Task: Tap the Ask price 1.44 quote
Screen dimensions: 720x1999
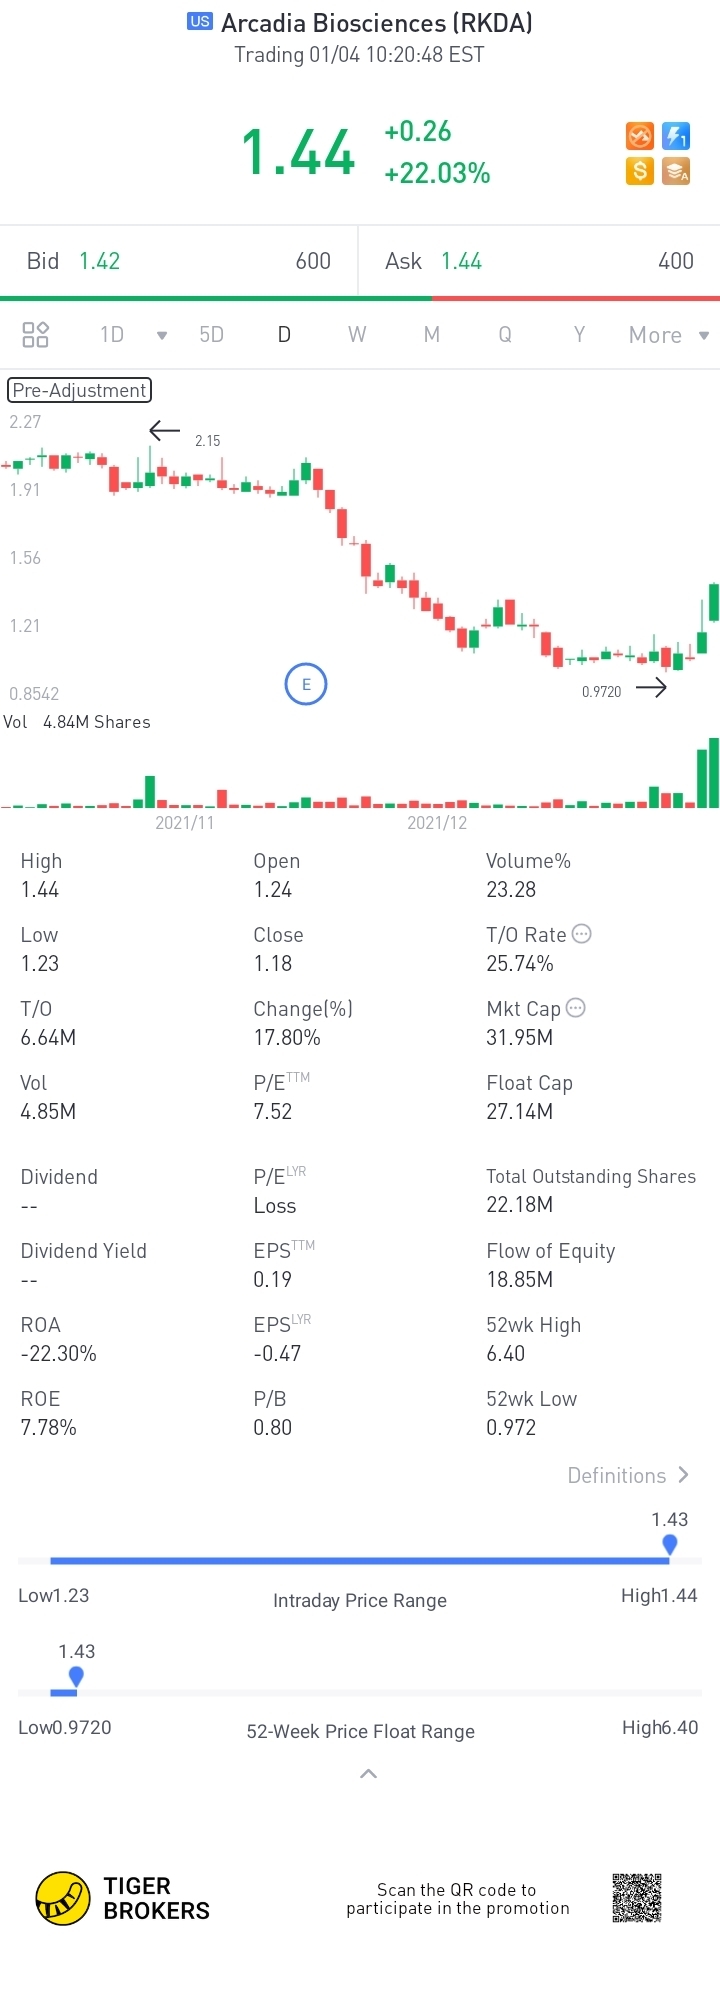Action: coord(461,261)
